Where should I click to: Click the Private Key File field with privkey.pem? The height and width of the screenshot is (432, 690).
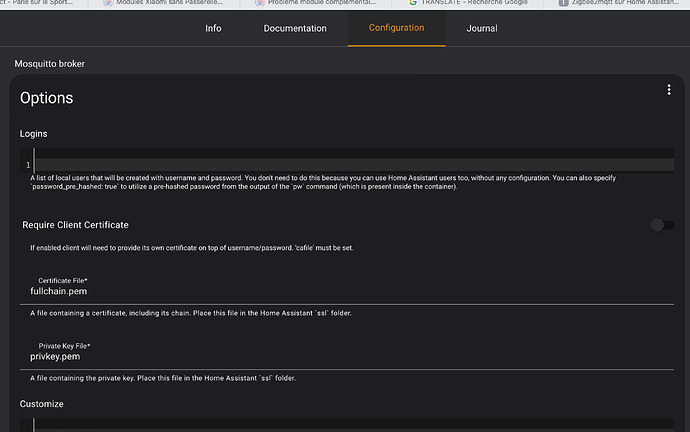(x=350, y=356)
